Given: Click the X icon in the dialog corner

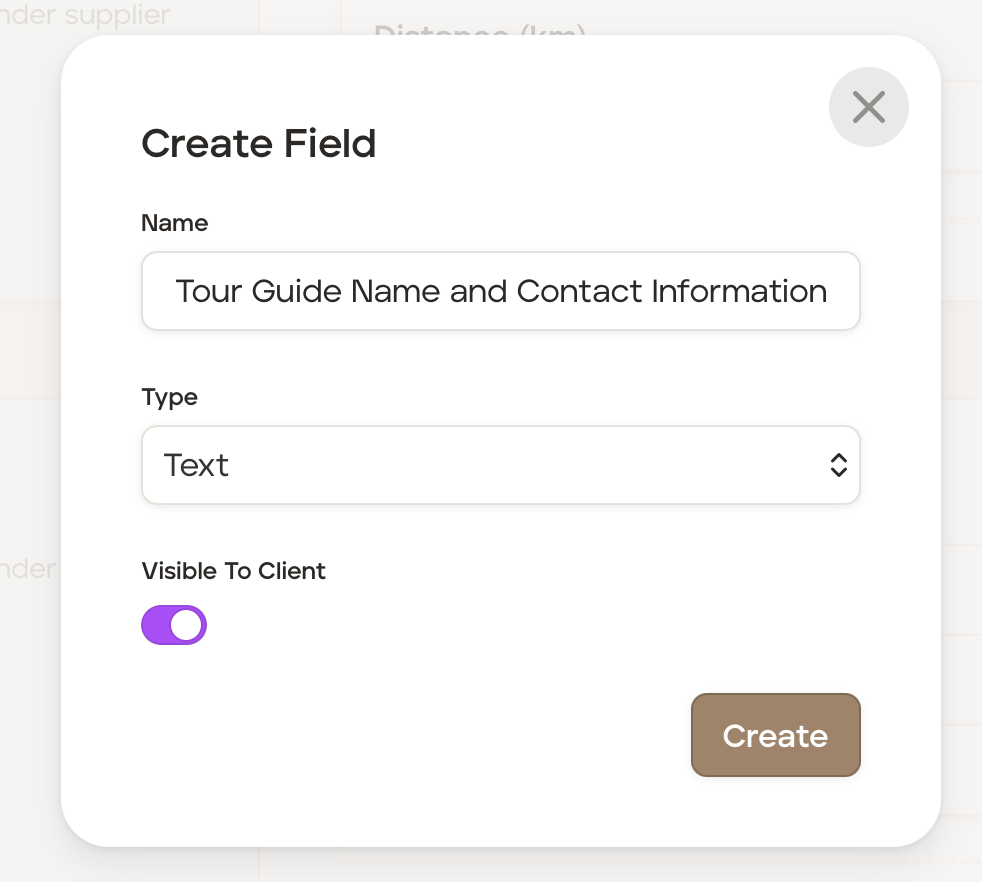Looking at the screenshot, I should pyautogui.click(x=868, y=107).
